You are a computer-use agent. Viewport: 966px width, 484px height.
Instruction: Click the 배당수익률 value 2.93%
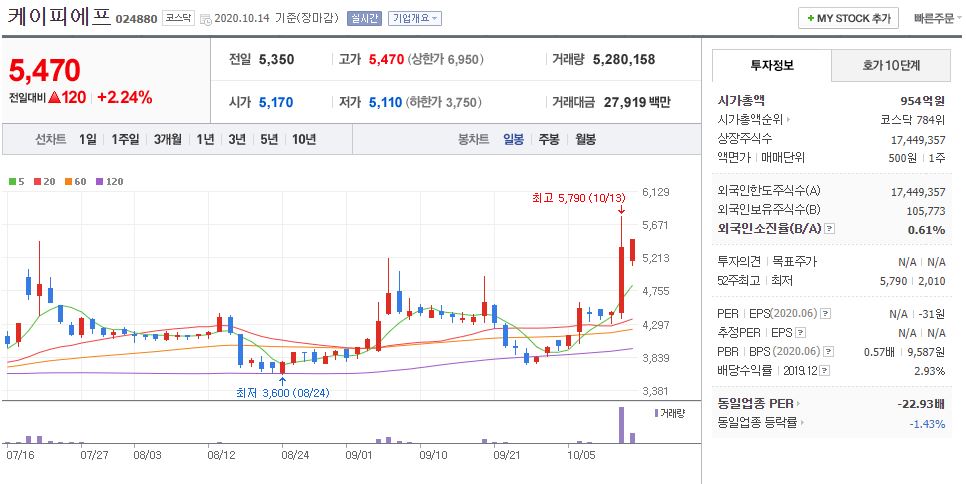click(x=930, y=371)
